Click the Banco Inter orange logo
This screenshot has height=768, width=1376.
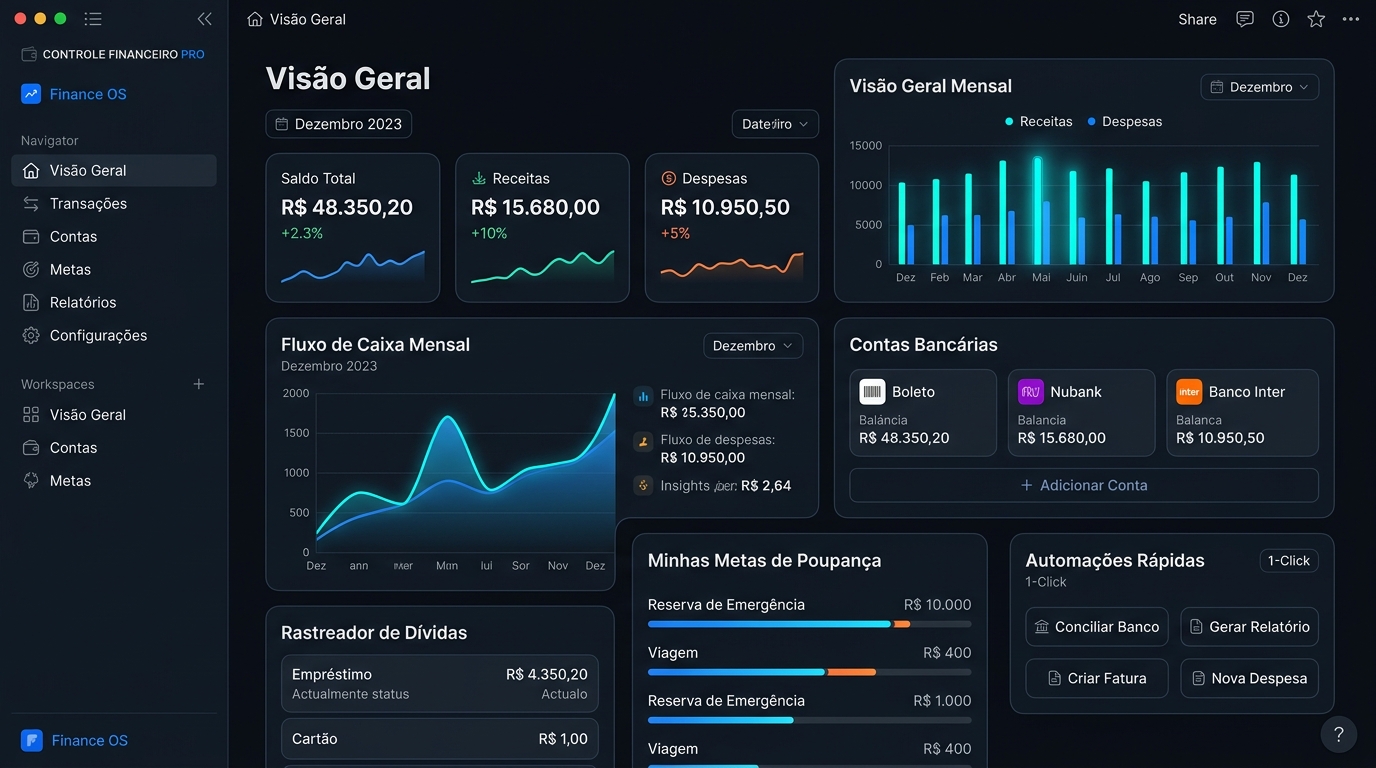pos(1189,392)
